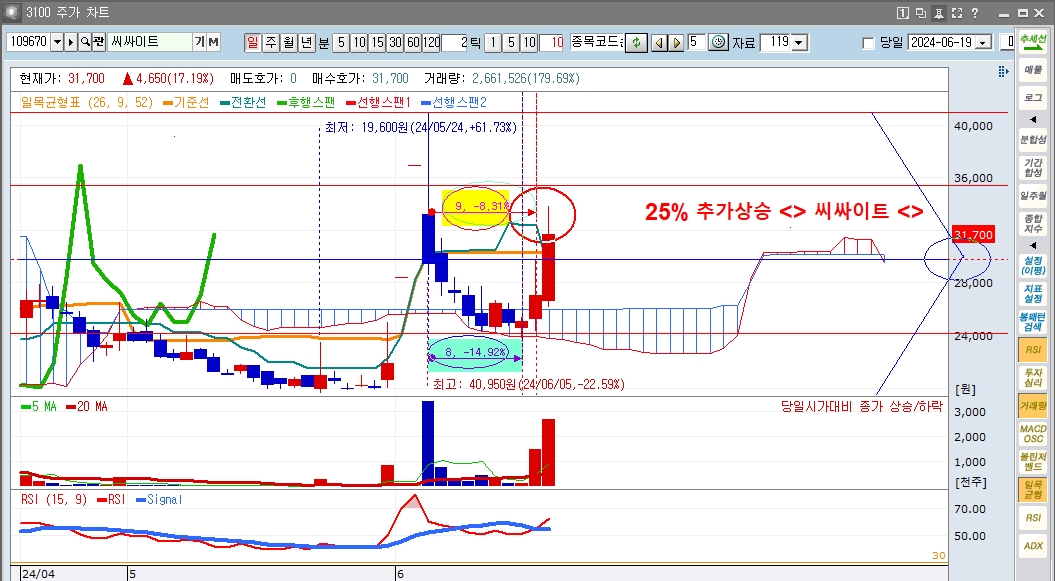
Task: Click the M icon next to stock name
Action: coord(213,42)
